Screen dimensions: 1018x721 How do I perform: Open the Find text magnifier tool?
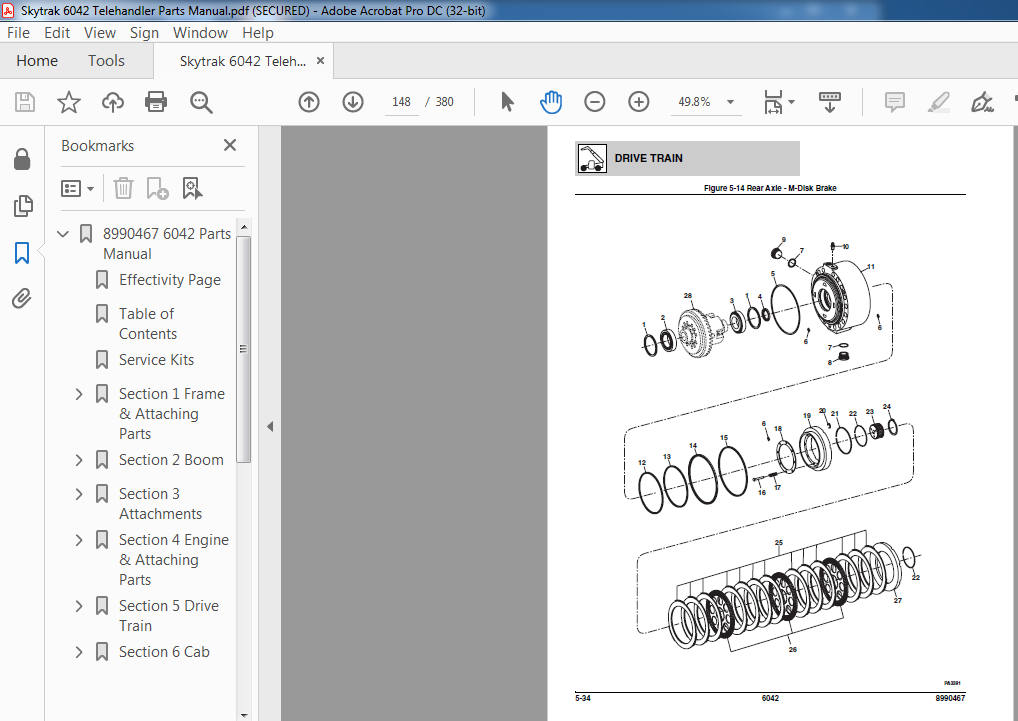tap(201, 102)
